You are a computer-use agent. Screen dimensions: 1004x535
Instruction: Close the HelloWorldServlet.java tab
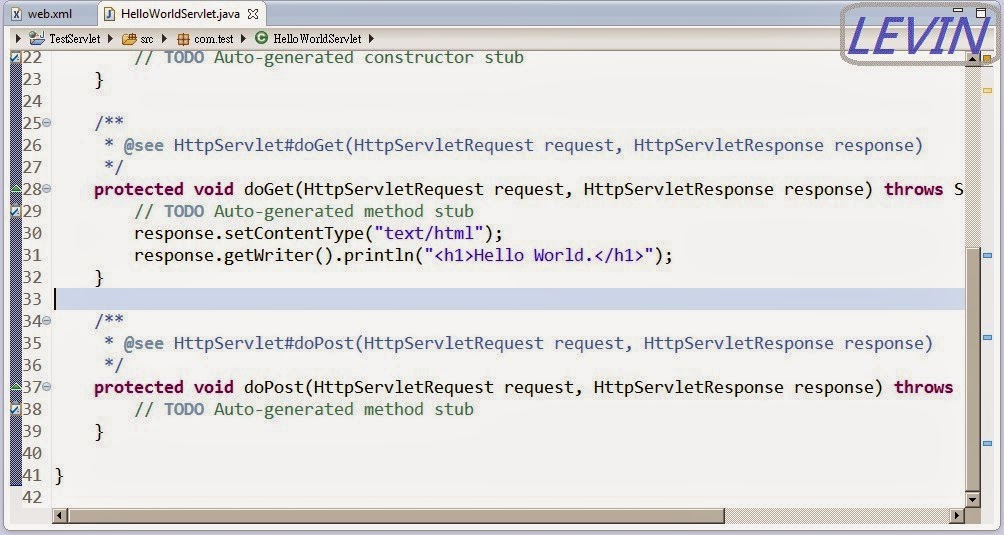click(x=253, y=13)
